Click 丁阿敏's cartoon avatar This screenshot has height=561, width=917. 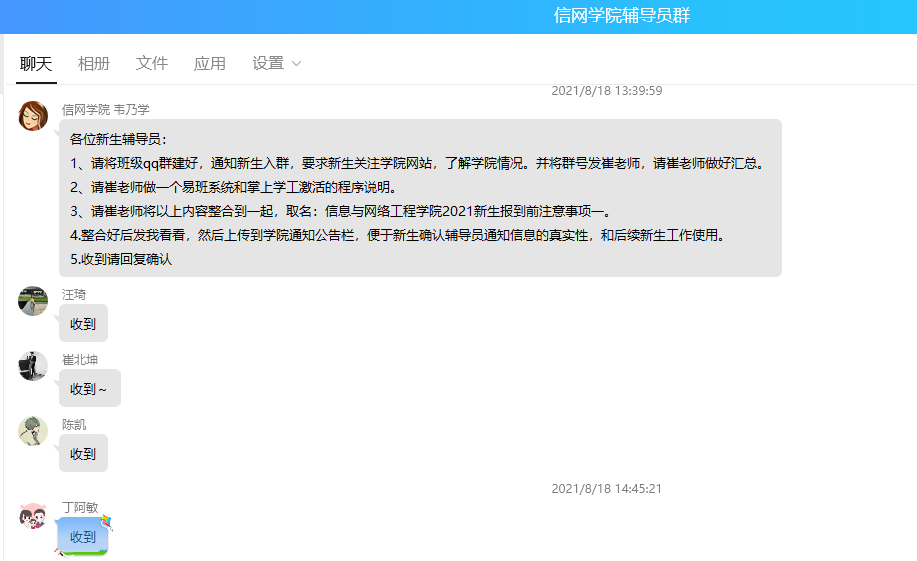click(x=33, y=516)
